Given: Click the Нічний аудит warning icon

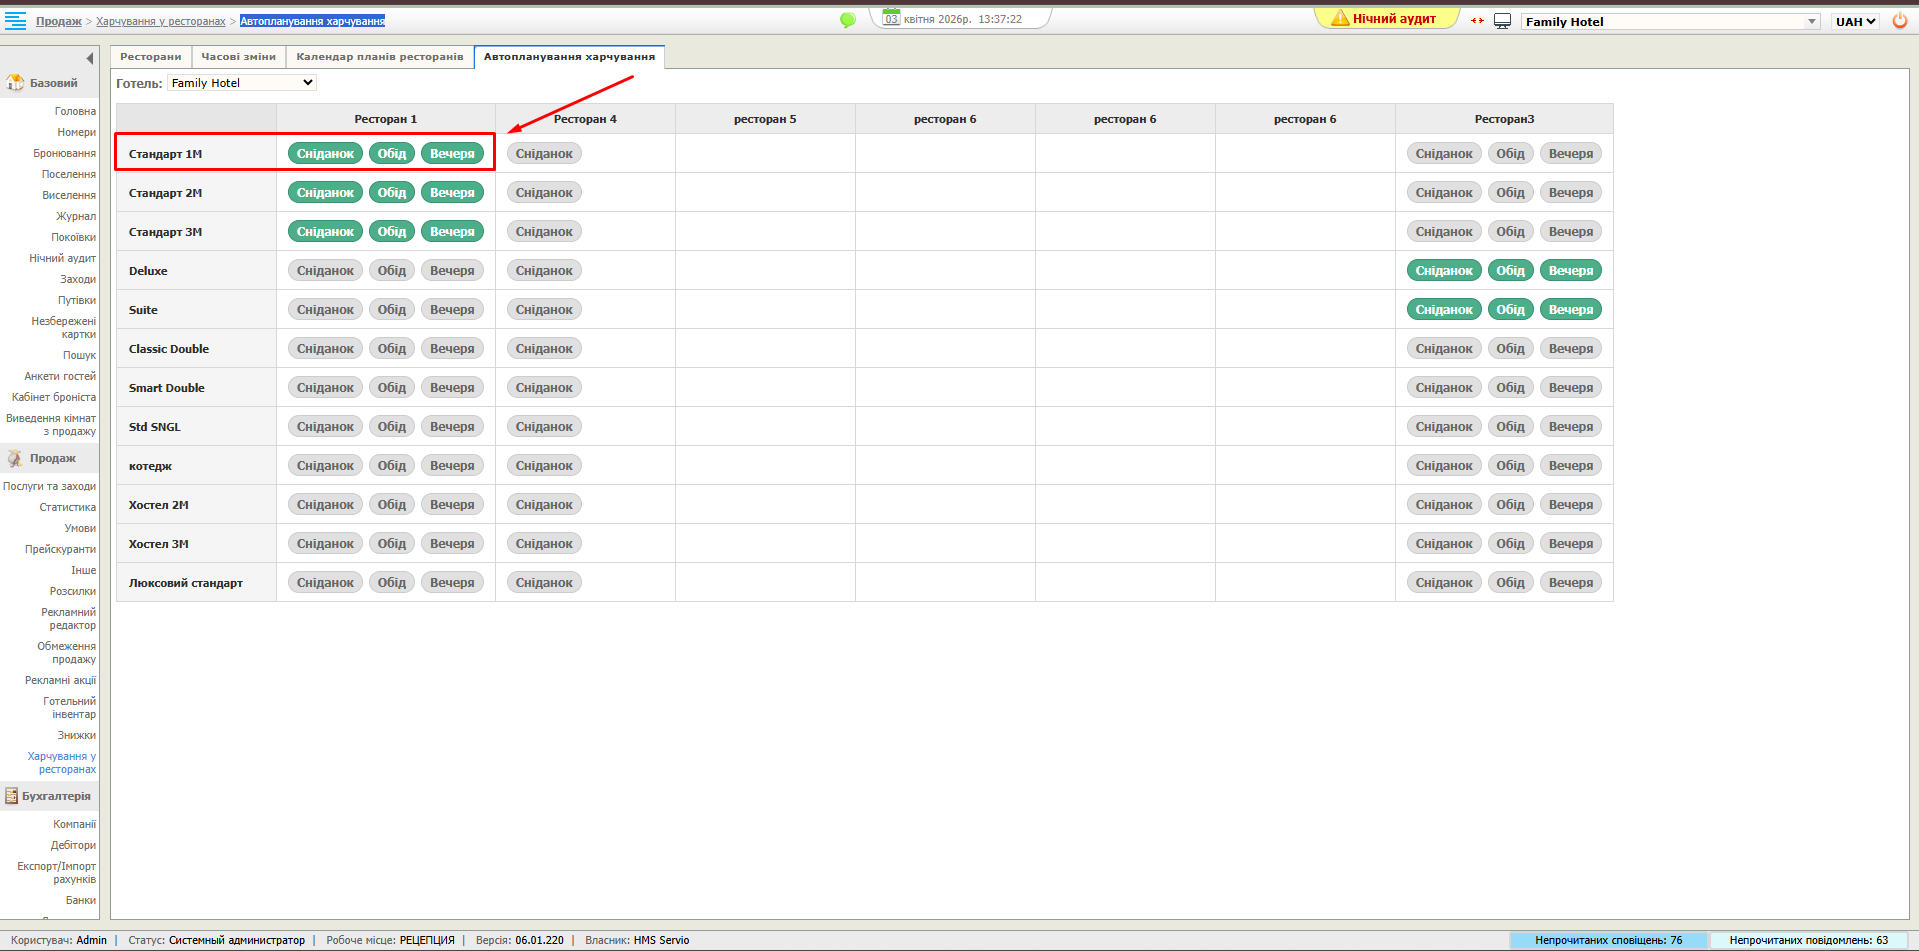Looking at the screenshot, I should 1340,18.
